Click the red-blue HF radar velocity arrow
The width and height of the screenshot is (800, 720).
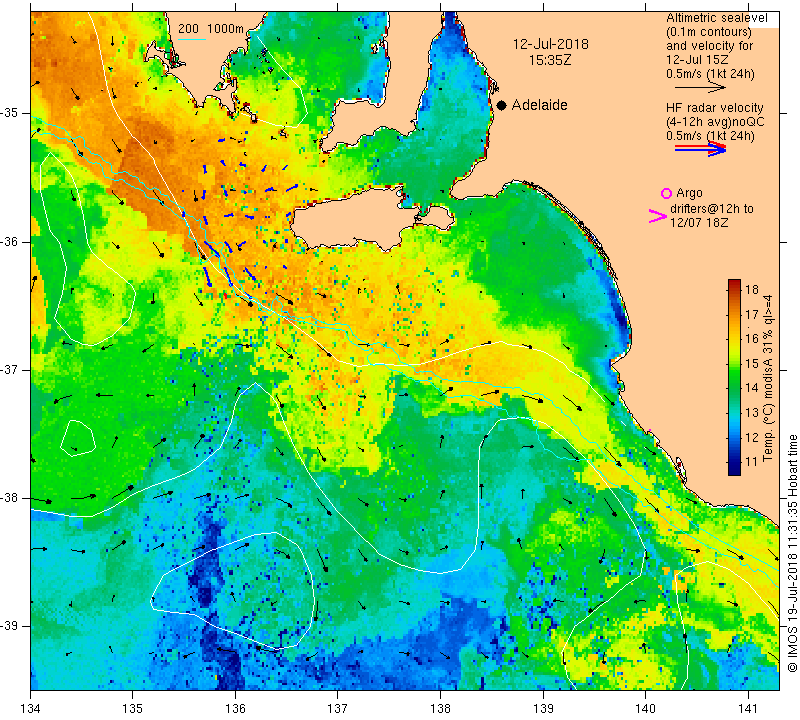(x=700, y=149)
